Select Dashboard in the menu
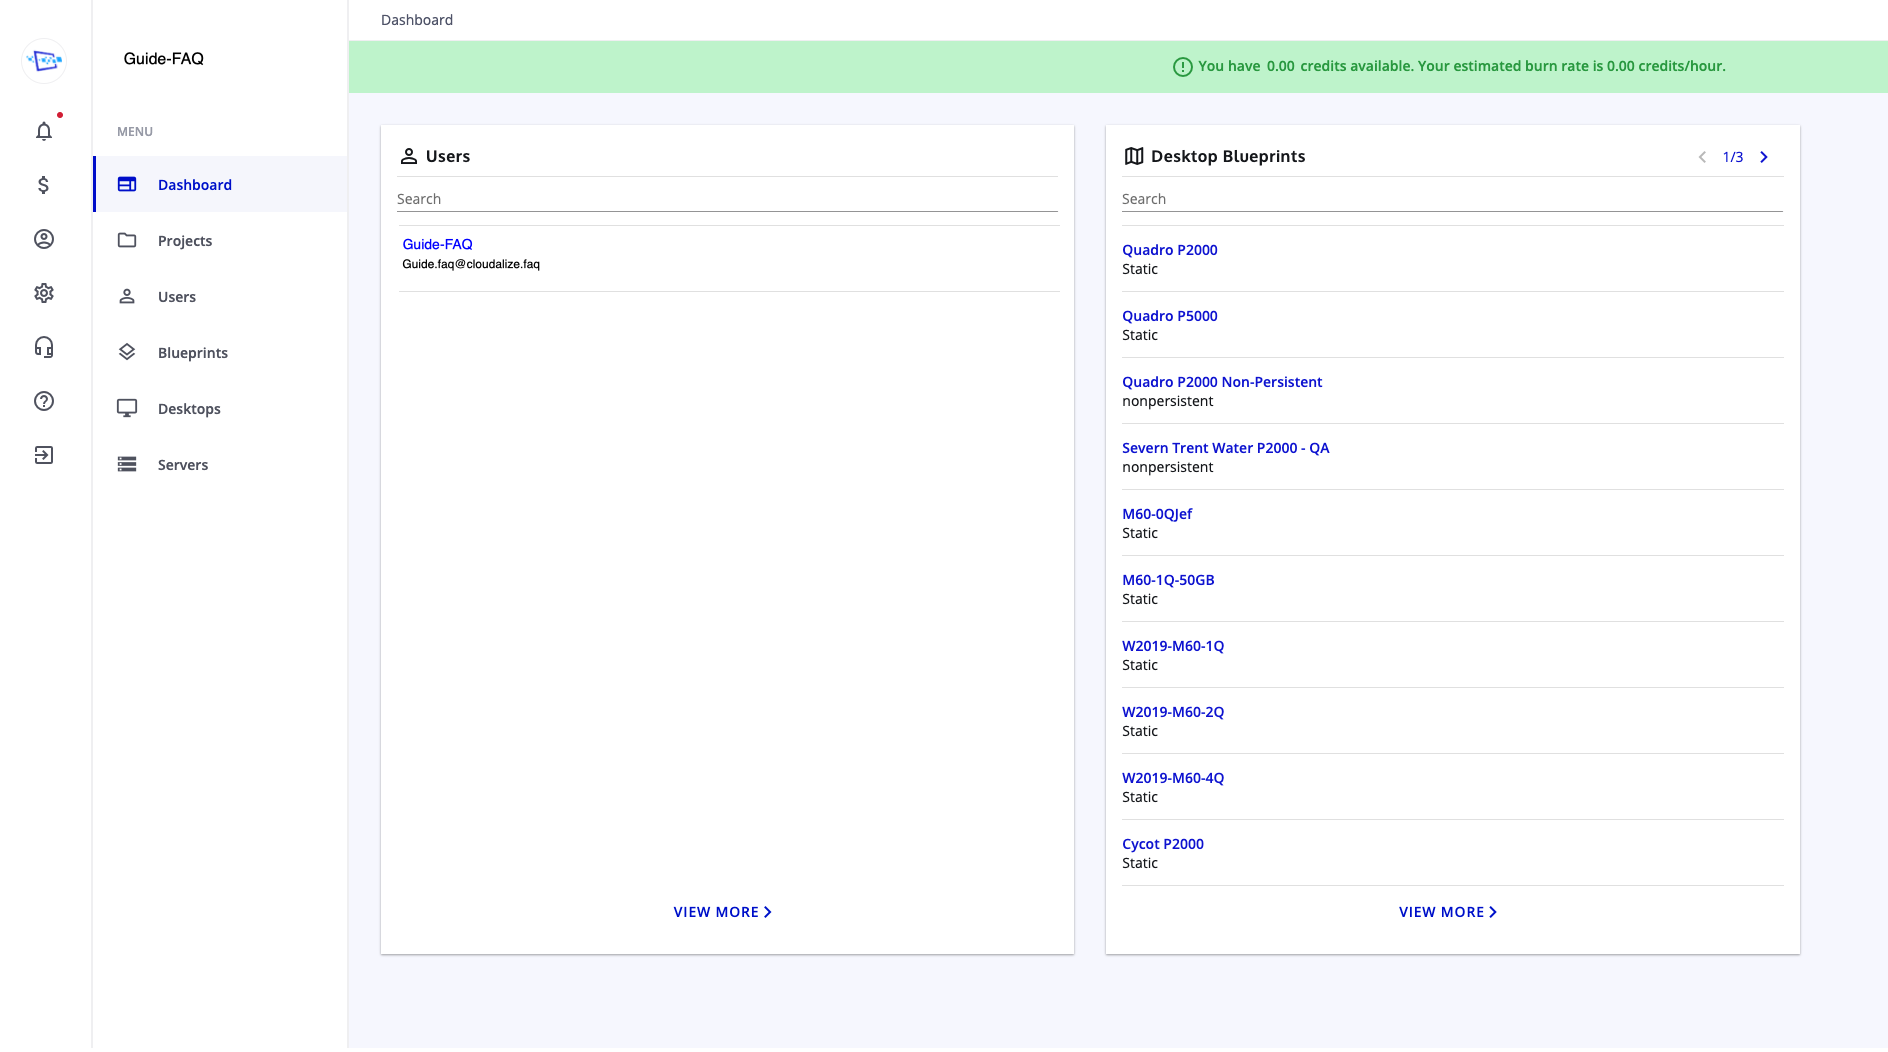Image resolution: width=1888 pixels, height=1052 pixels. [221, 184]
